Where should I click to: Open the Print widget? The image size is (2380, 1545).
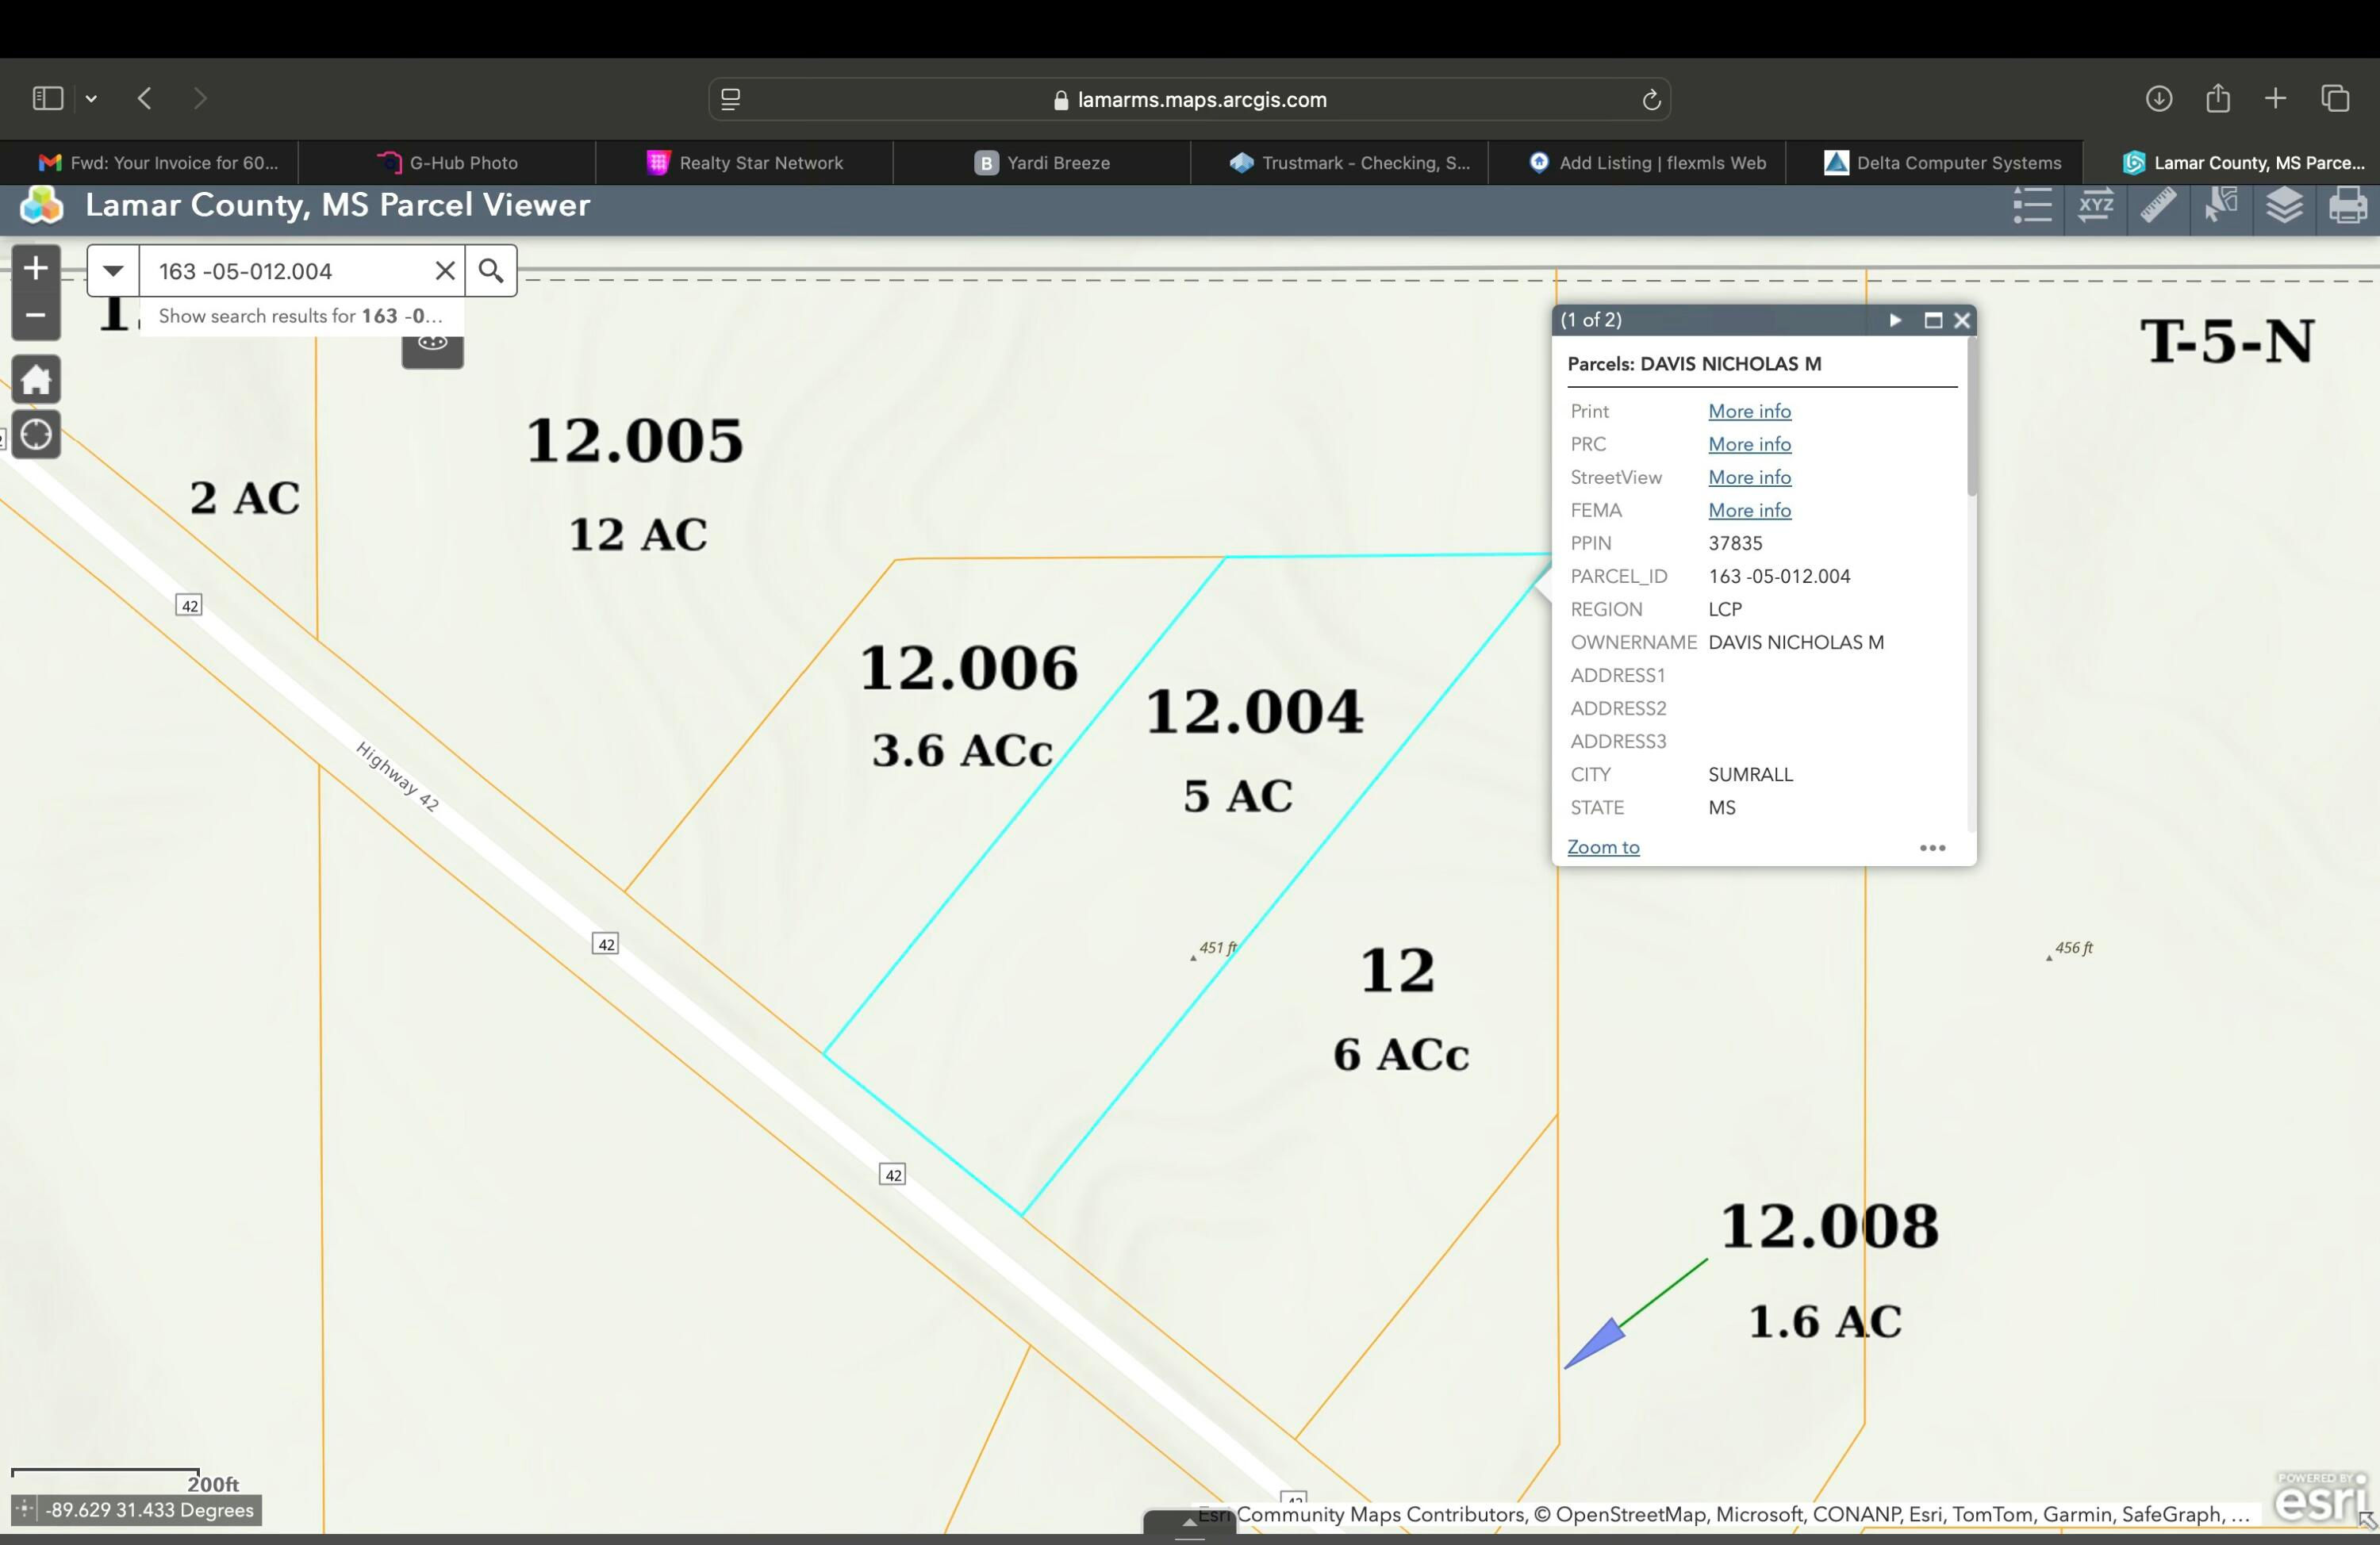pyautogui.click(x=2347, y=206)
